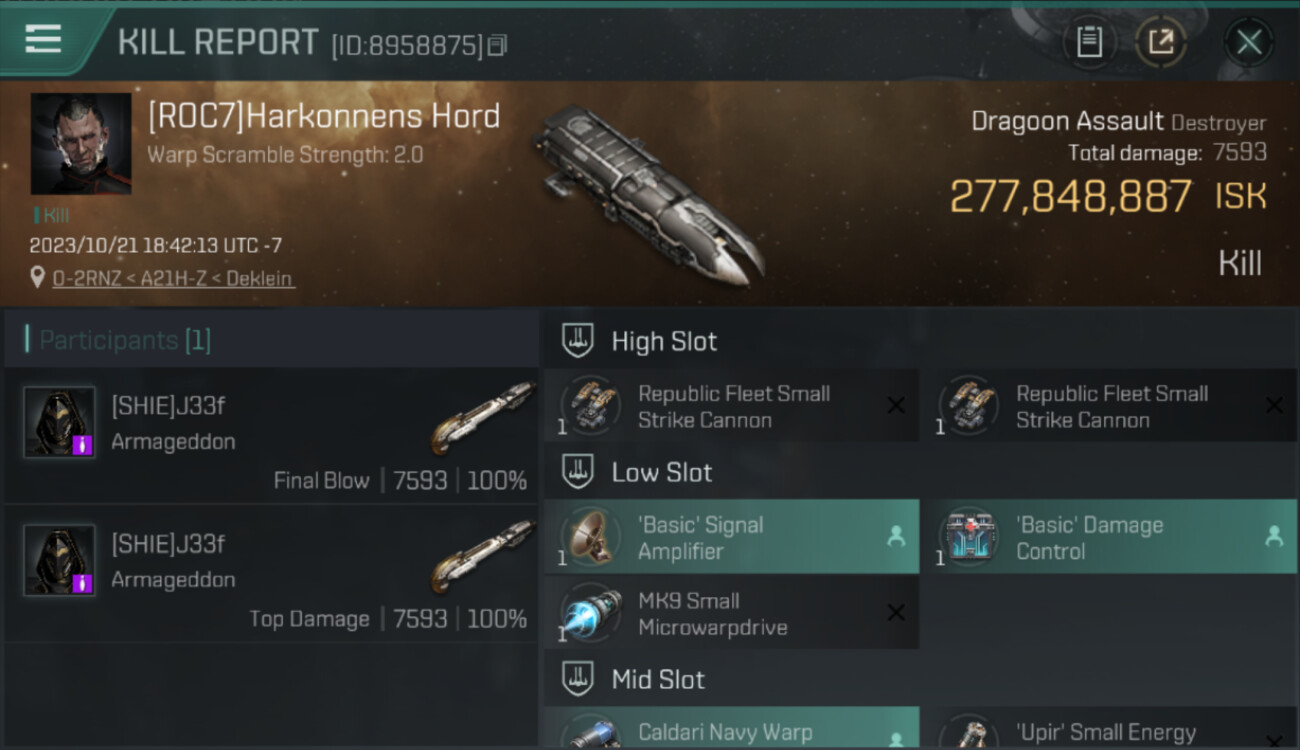
Task: Open the clipboard report icon
Action: [x=1089, y=42]
